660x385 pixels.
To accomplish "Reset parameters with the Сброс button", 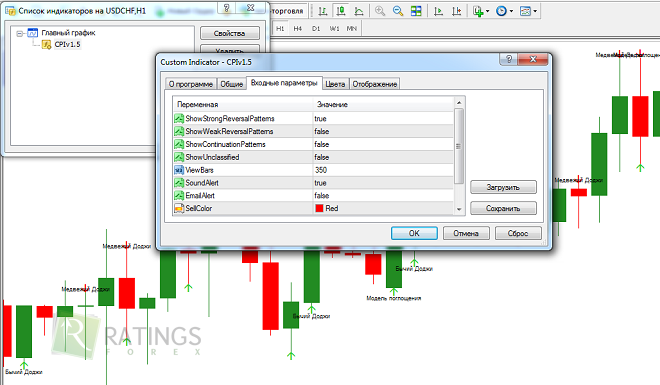I will click(x=518, y=233).
